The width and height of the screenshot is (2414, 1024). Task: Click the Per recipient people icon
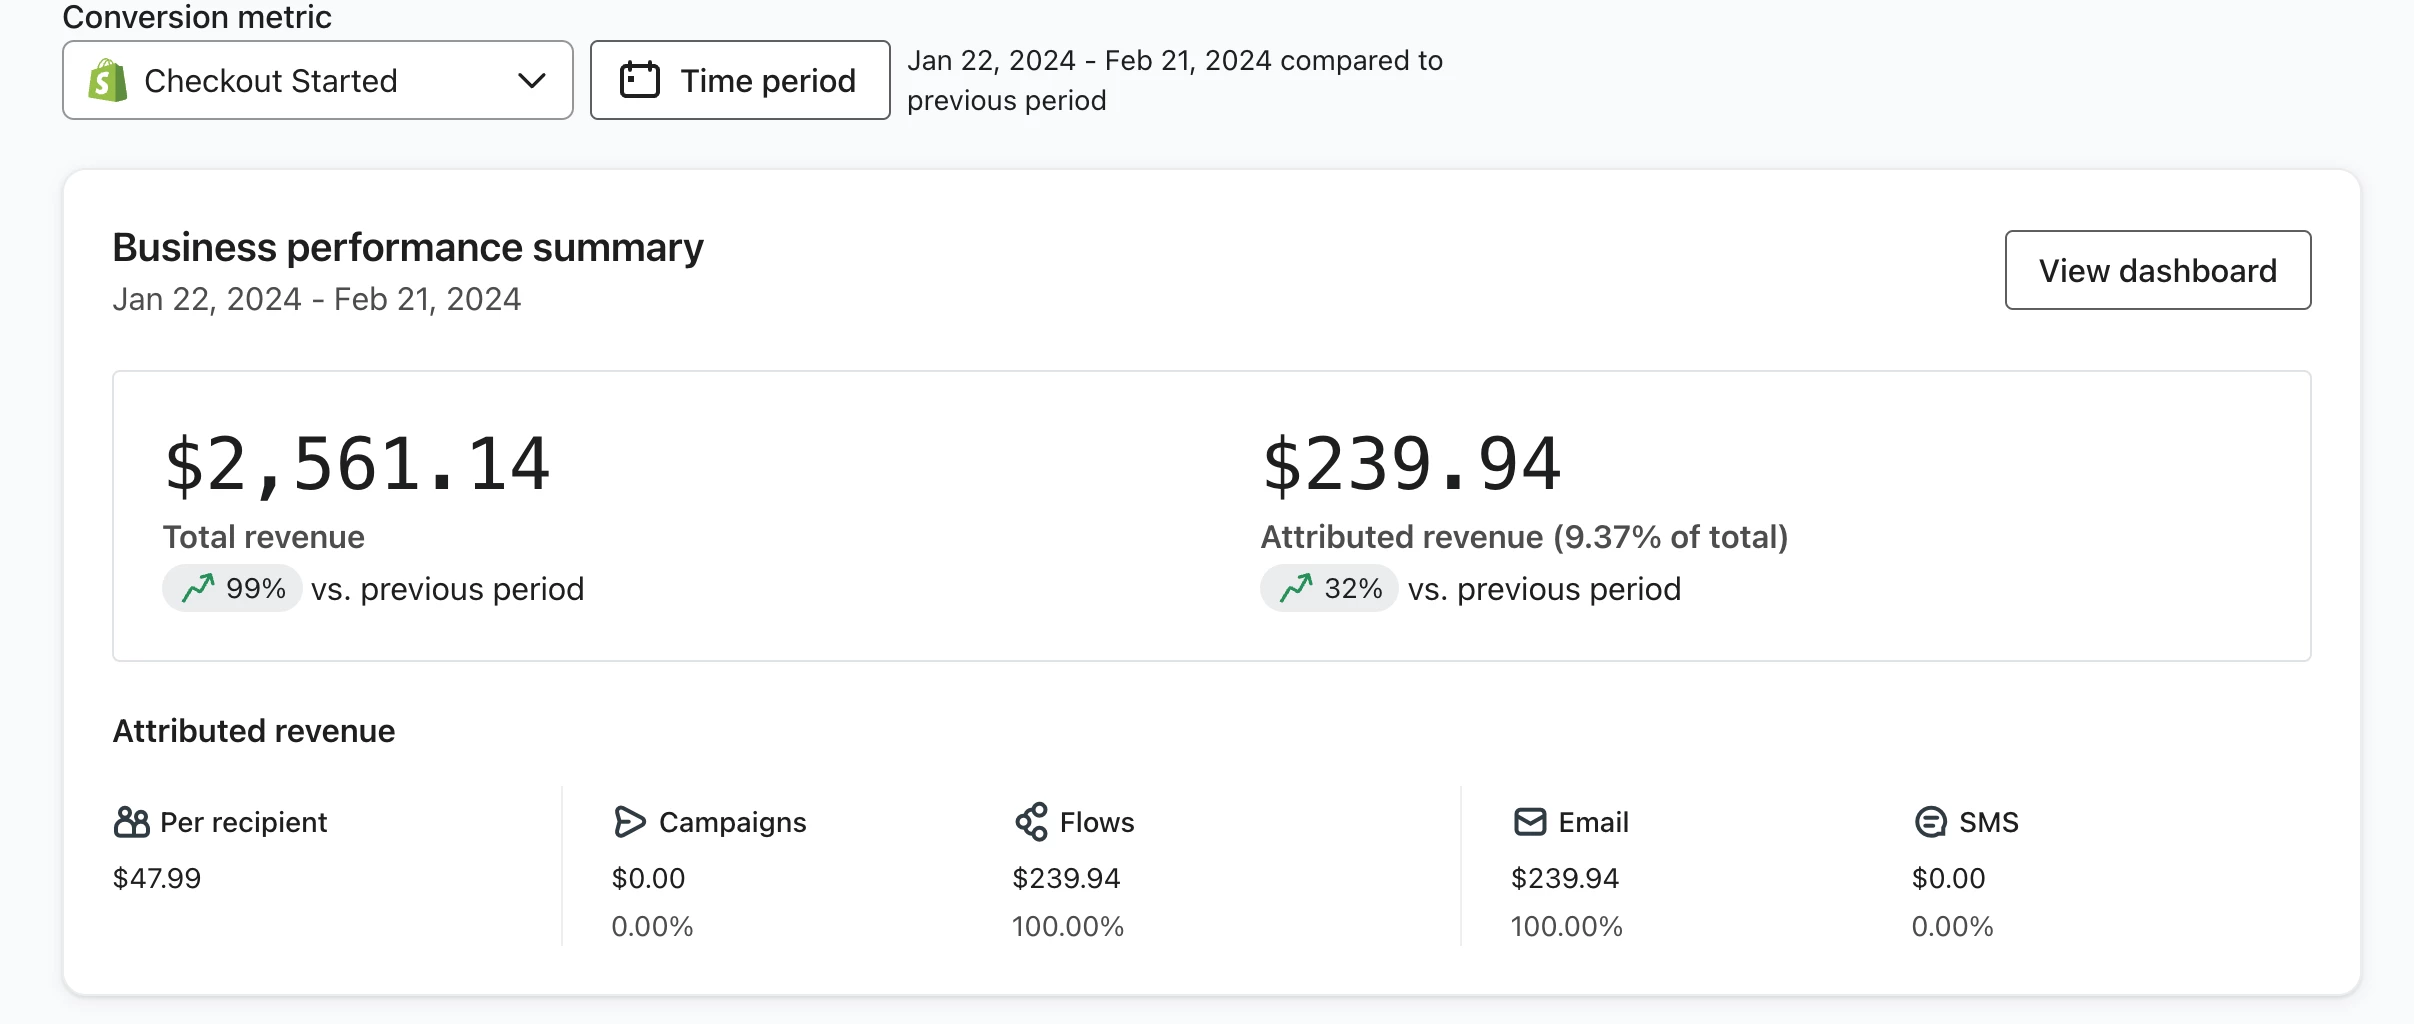131,822
